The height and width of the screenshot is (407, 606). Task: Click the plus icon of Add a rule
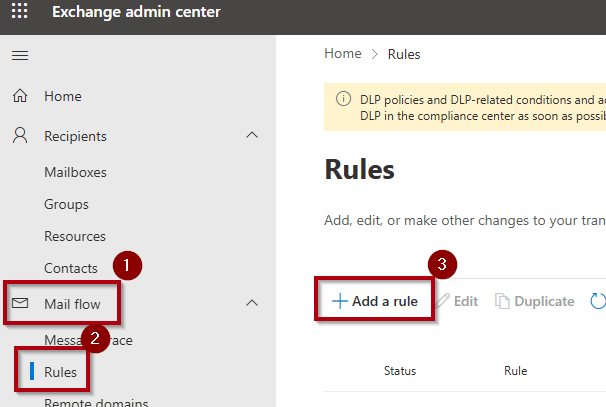(x=340, y=301)
